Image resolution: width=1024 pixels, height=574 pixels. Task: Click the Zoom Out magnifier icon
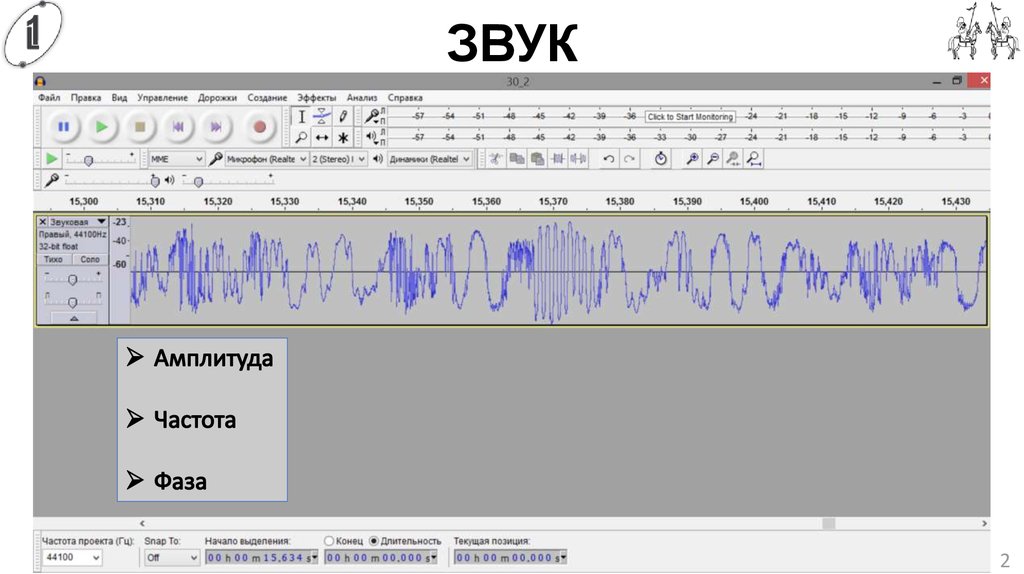(x=713, y=159)
